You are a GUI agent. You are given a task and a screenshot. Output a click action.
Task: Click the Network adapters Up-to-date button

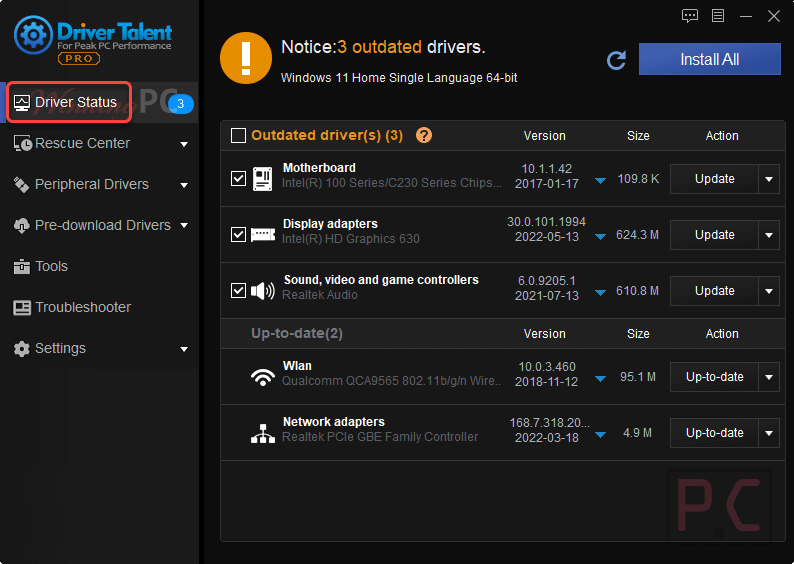714,433
